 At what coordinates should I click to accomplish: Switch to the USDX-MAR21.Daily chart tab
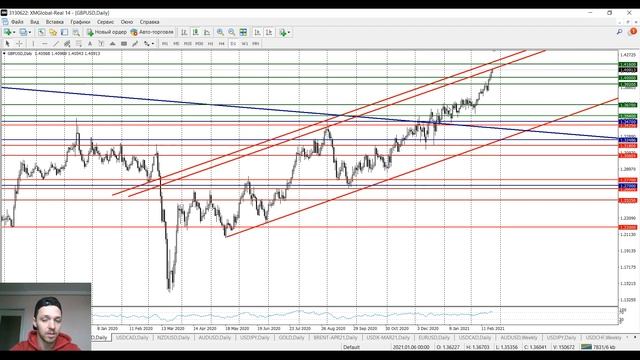388,338
